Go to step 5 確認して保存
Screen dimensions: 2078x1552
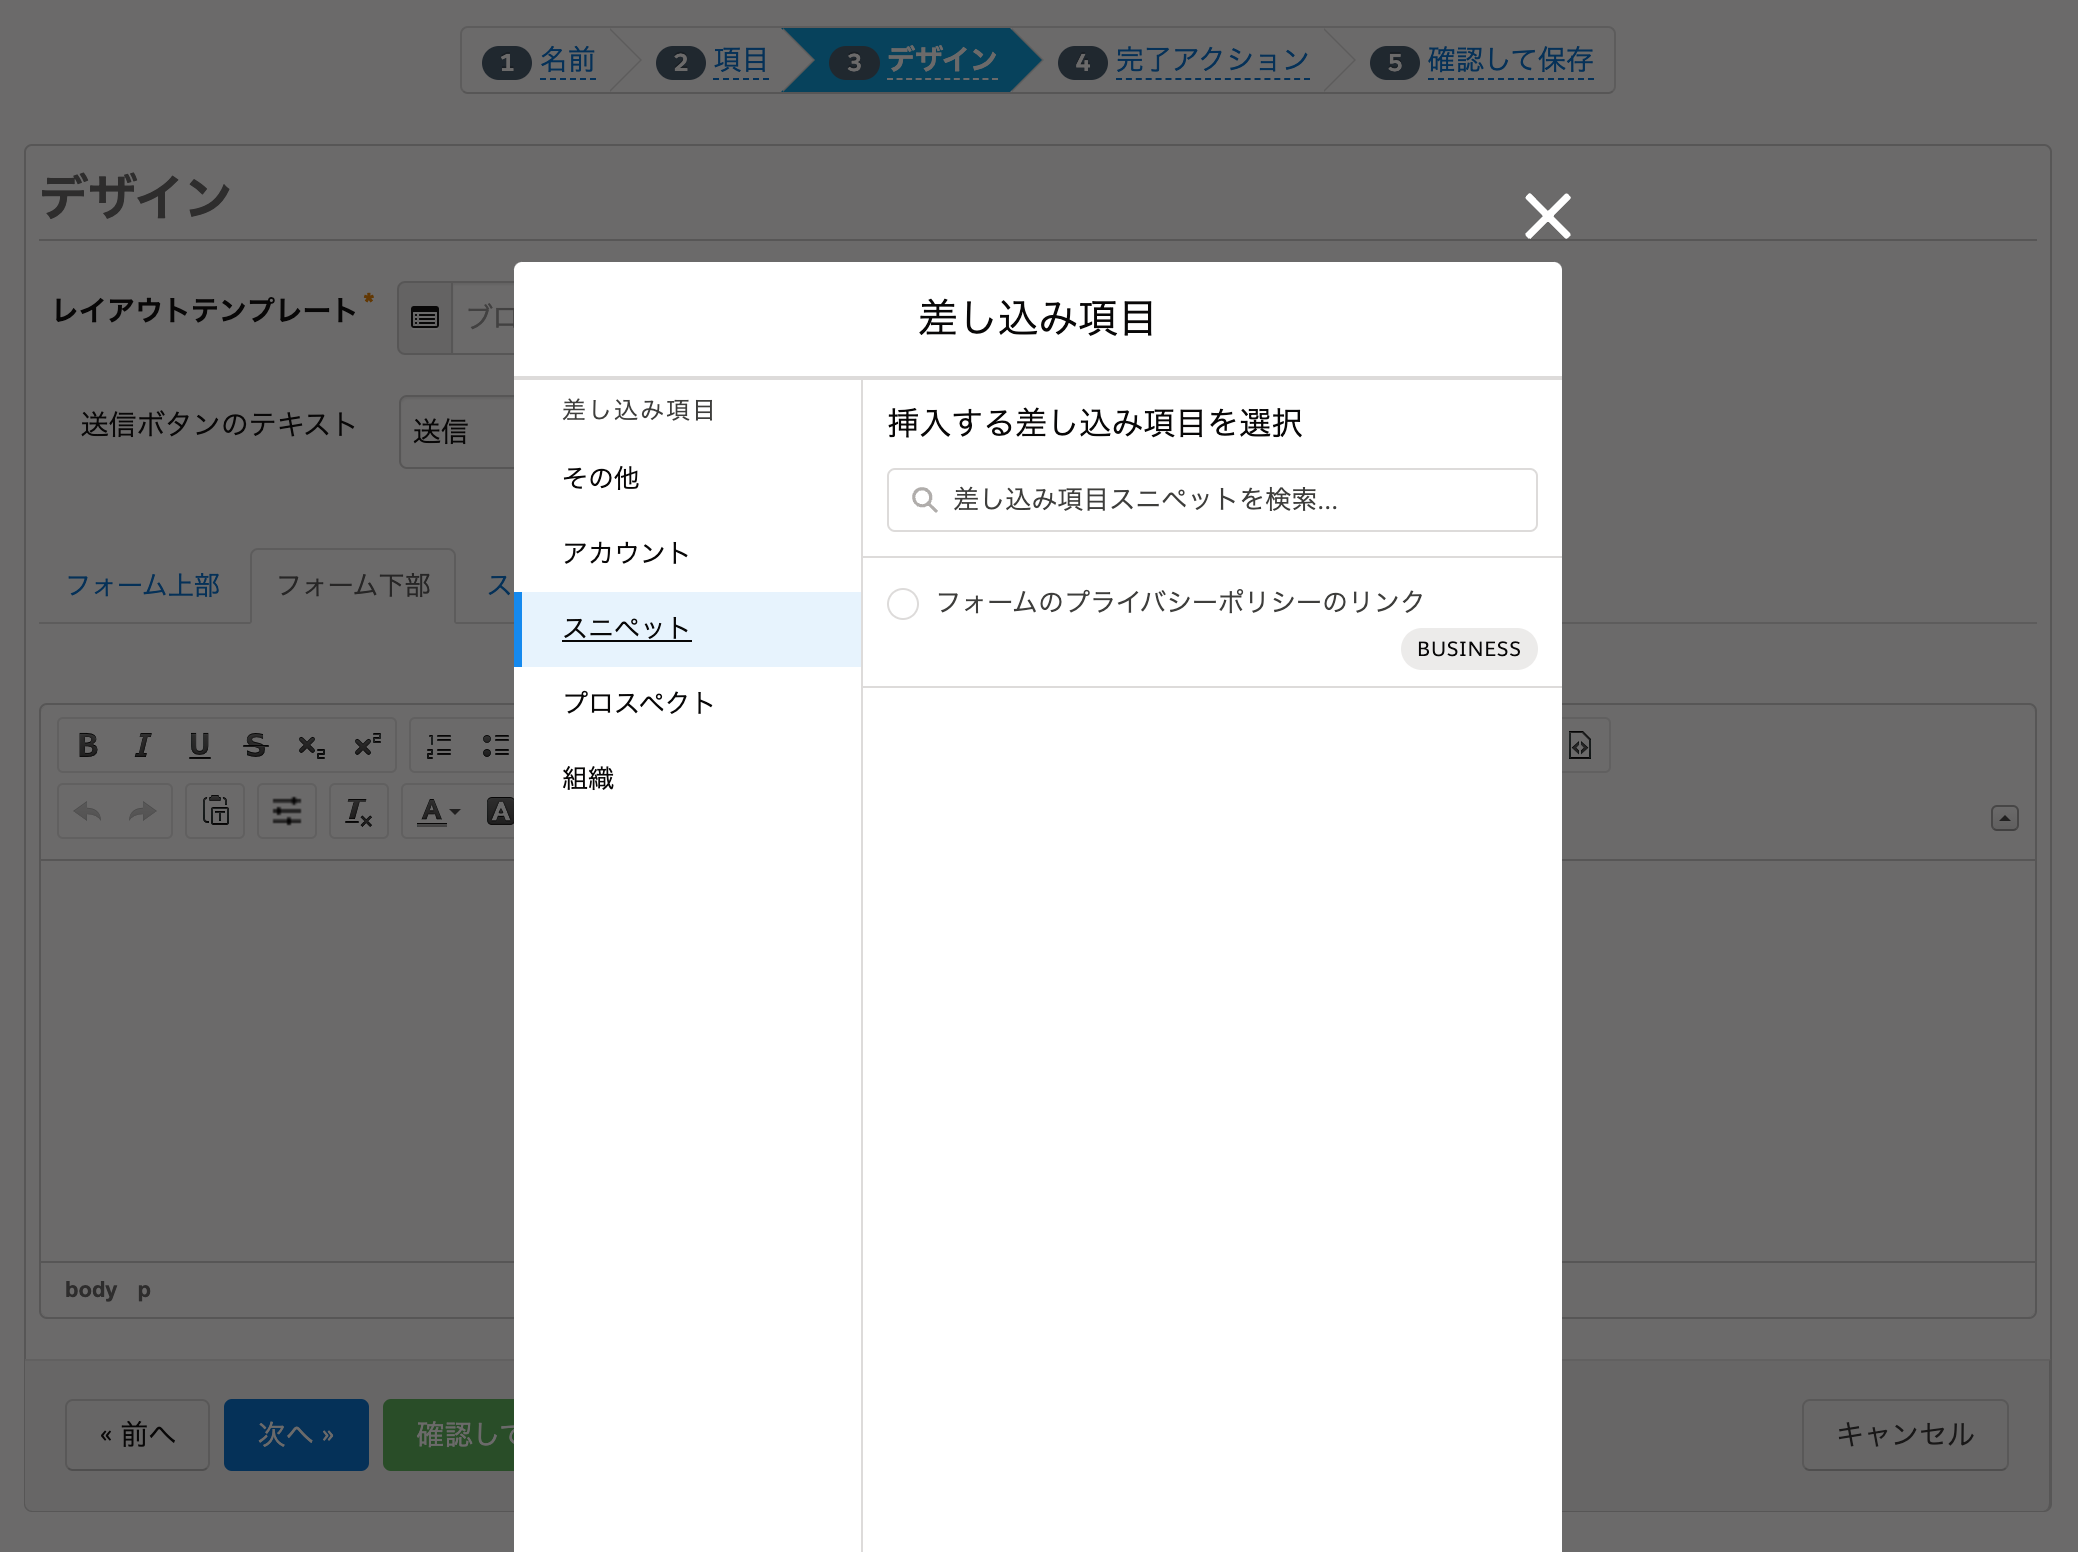1510,61
